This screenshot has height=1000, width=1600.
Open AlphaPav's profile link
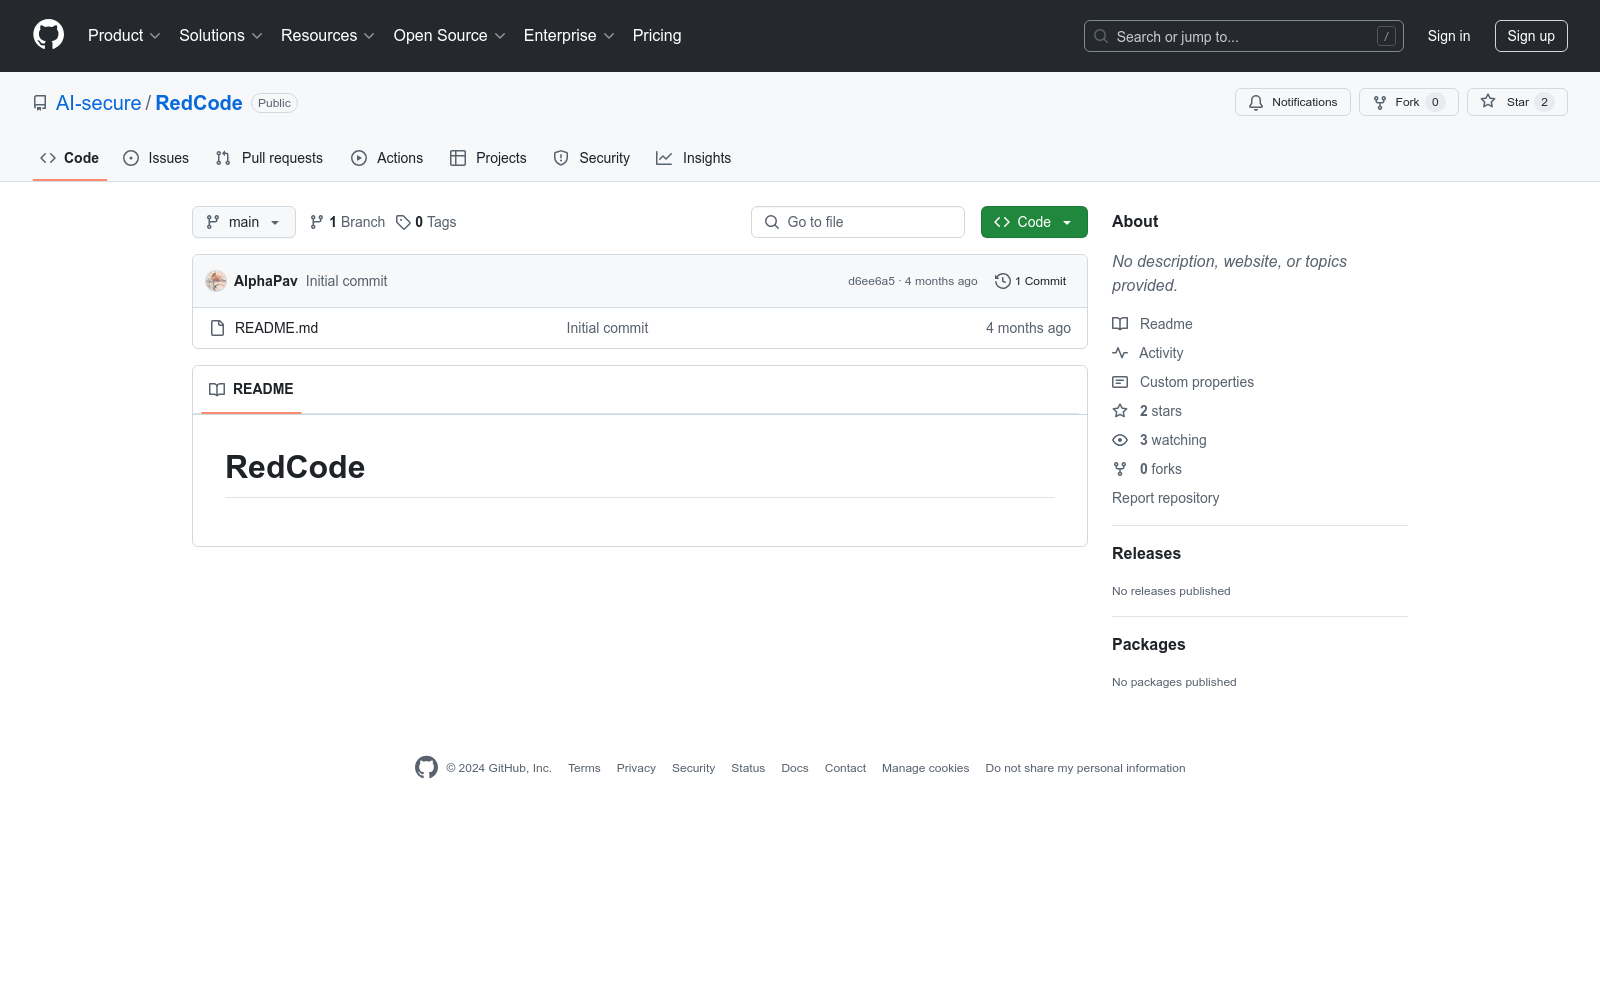pyautogui.click(x=266, y=281)
